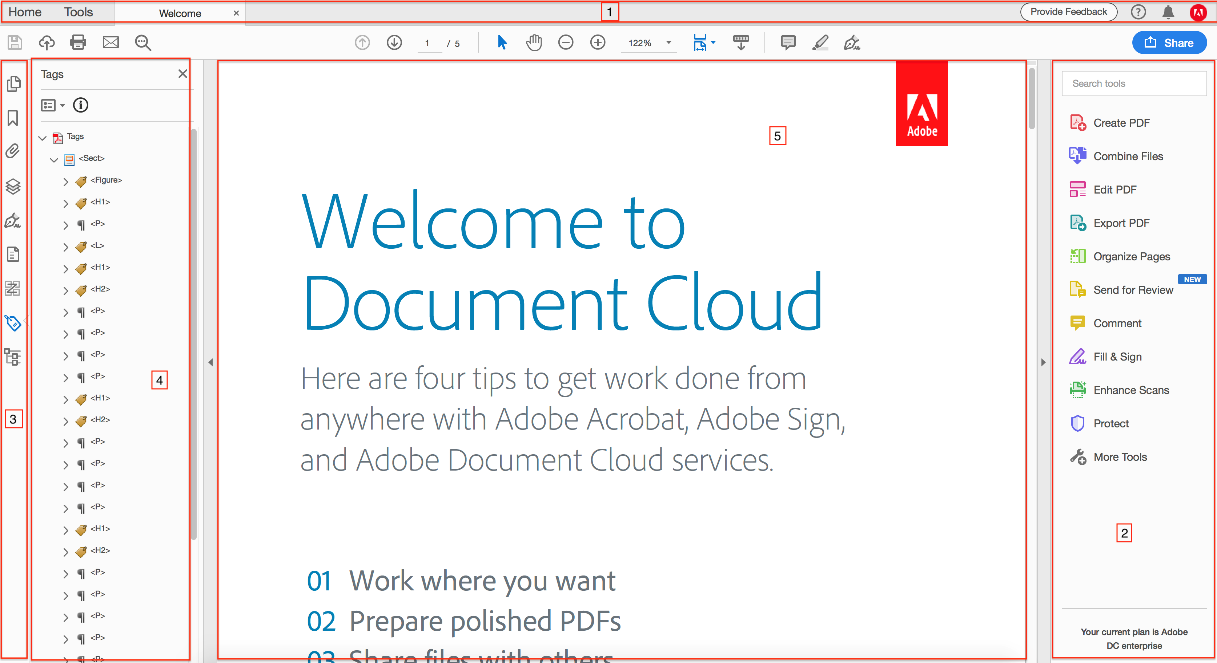Switch to the Selection tool
1217x663 pixels.
click(x=502, y=42)
